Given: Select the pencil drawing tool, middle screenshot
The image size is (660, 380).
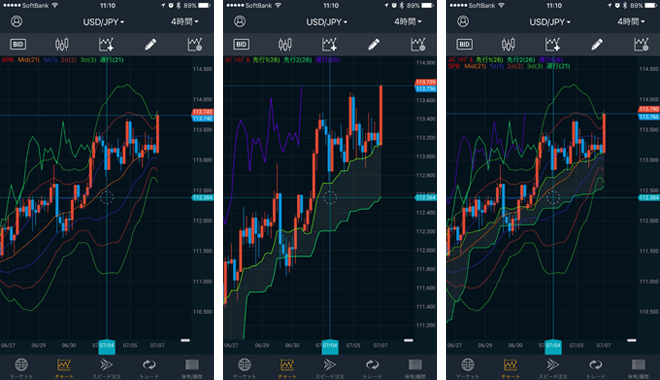Looking at the screenshot, I should (374, 45).
